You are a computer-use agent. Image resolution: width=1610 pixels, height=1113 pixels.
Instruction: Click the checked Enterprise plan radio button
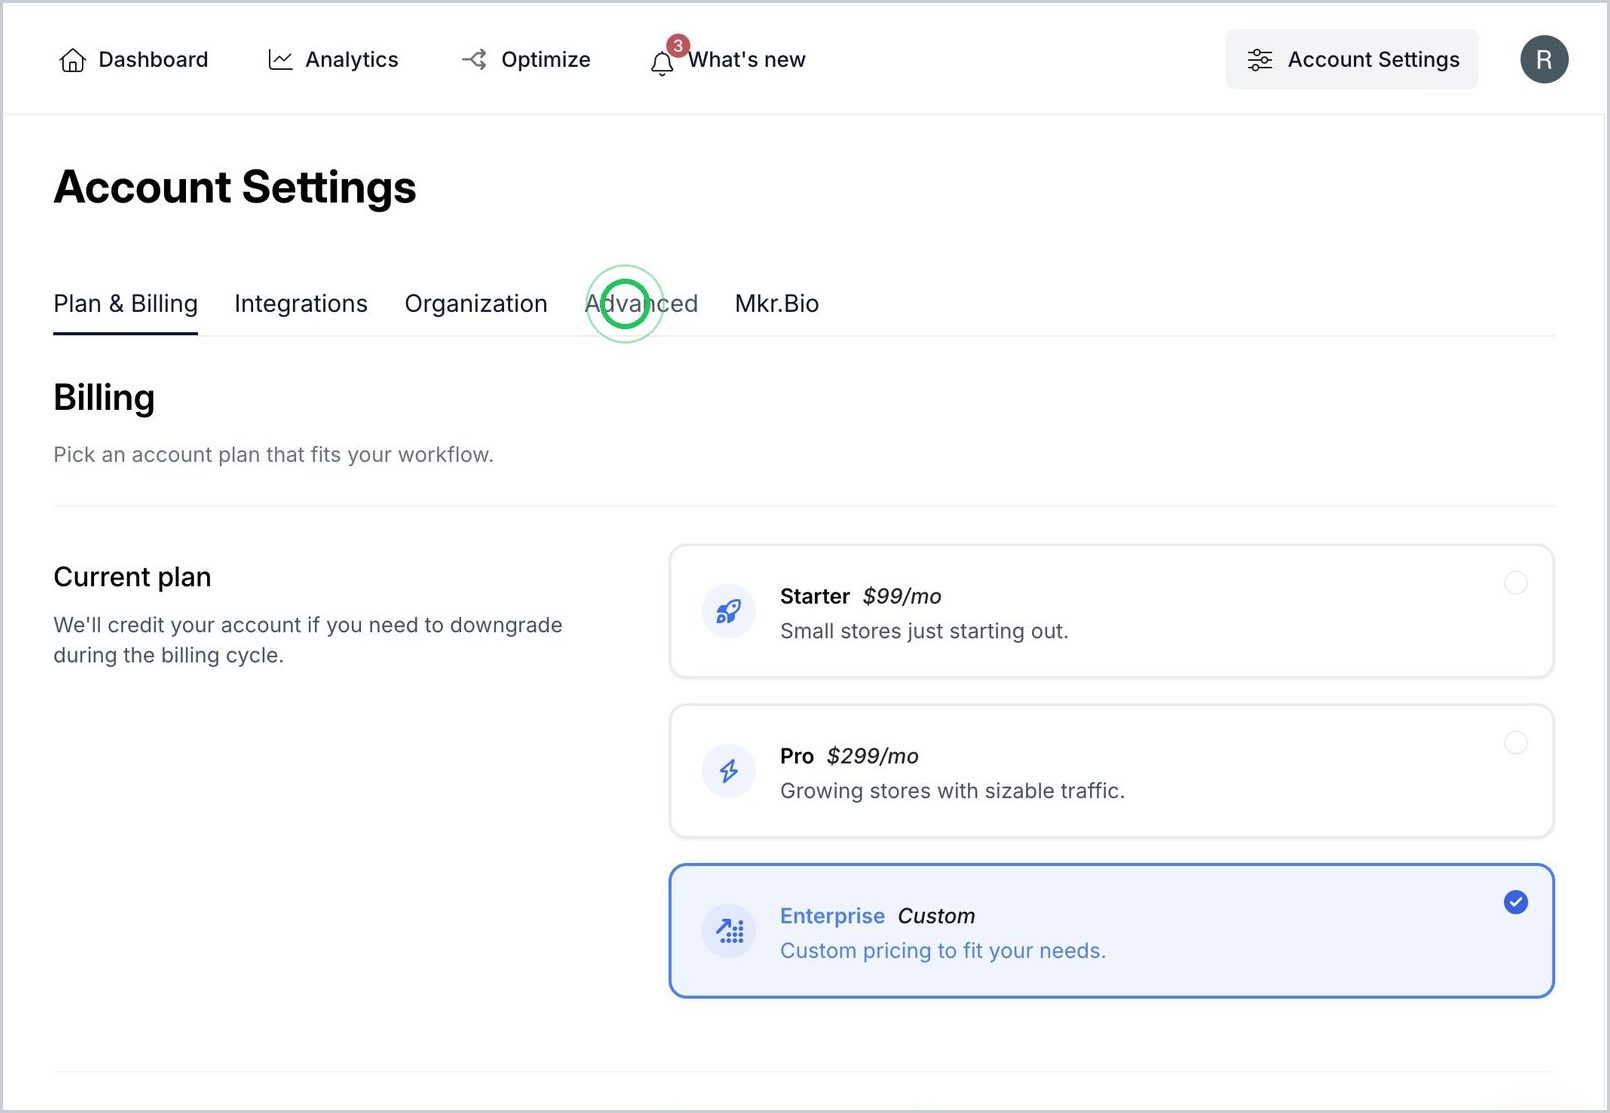pyautogui.click(x=1516, y=902)
